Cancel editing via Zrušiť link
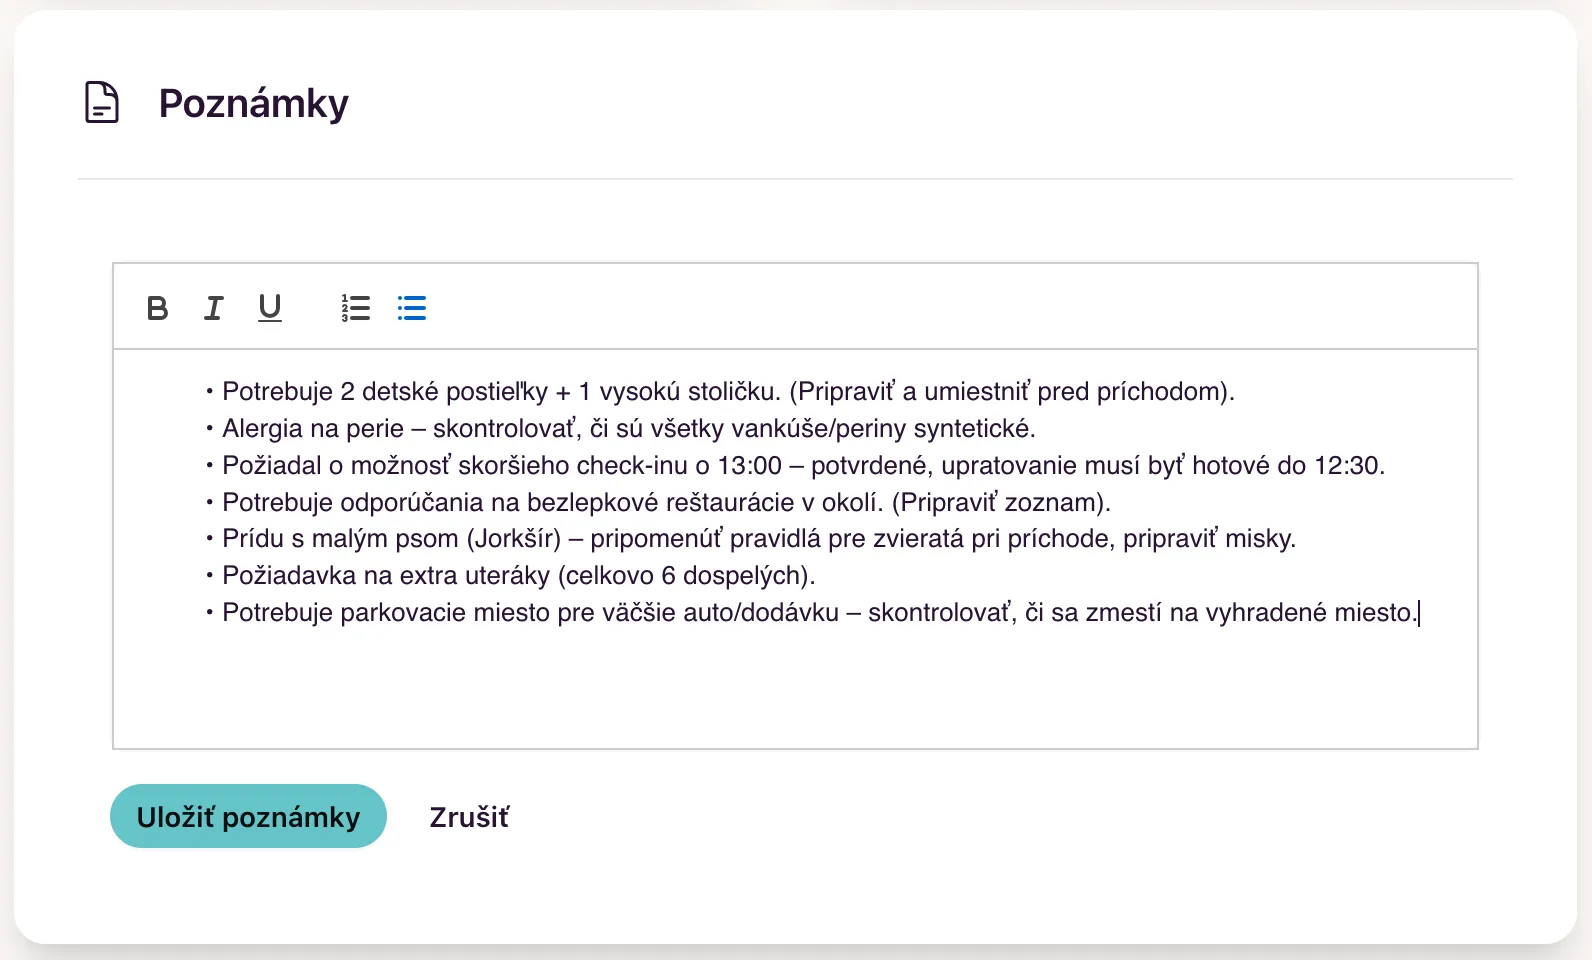The image size is (1592, 960). click(x=469, y=817)
